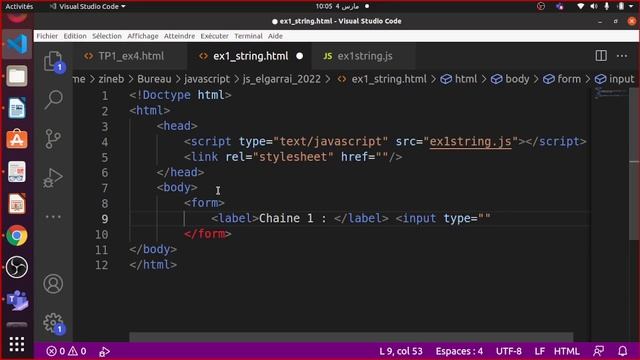This screenshot has width=640, height=360.
Task: Open Files manager from dock
Action: [17, 76]
